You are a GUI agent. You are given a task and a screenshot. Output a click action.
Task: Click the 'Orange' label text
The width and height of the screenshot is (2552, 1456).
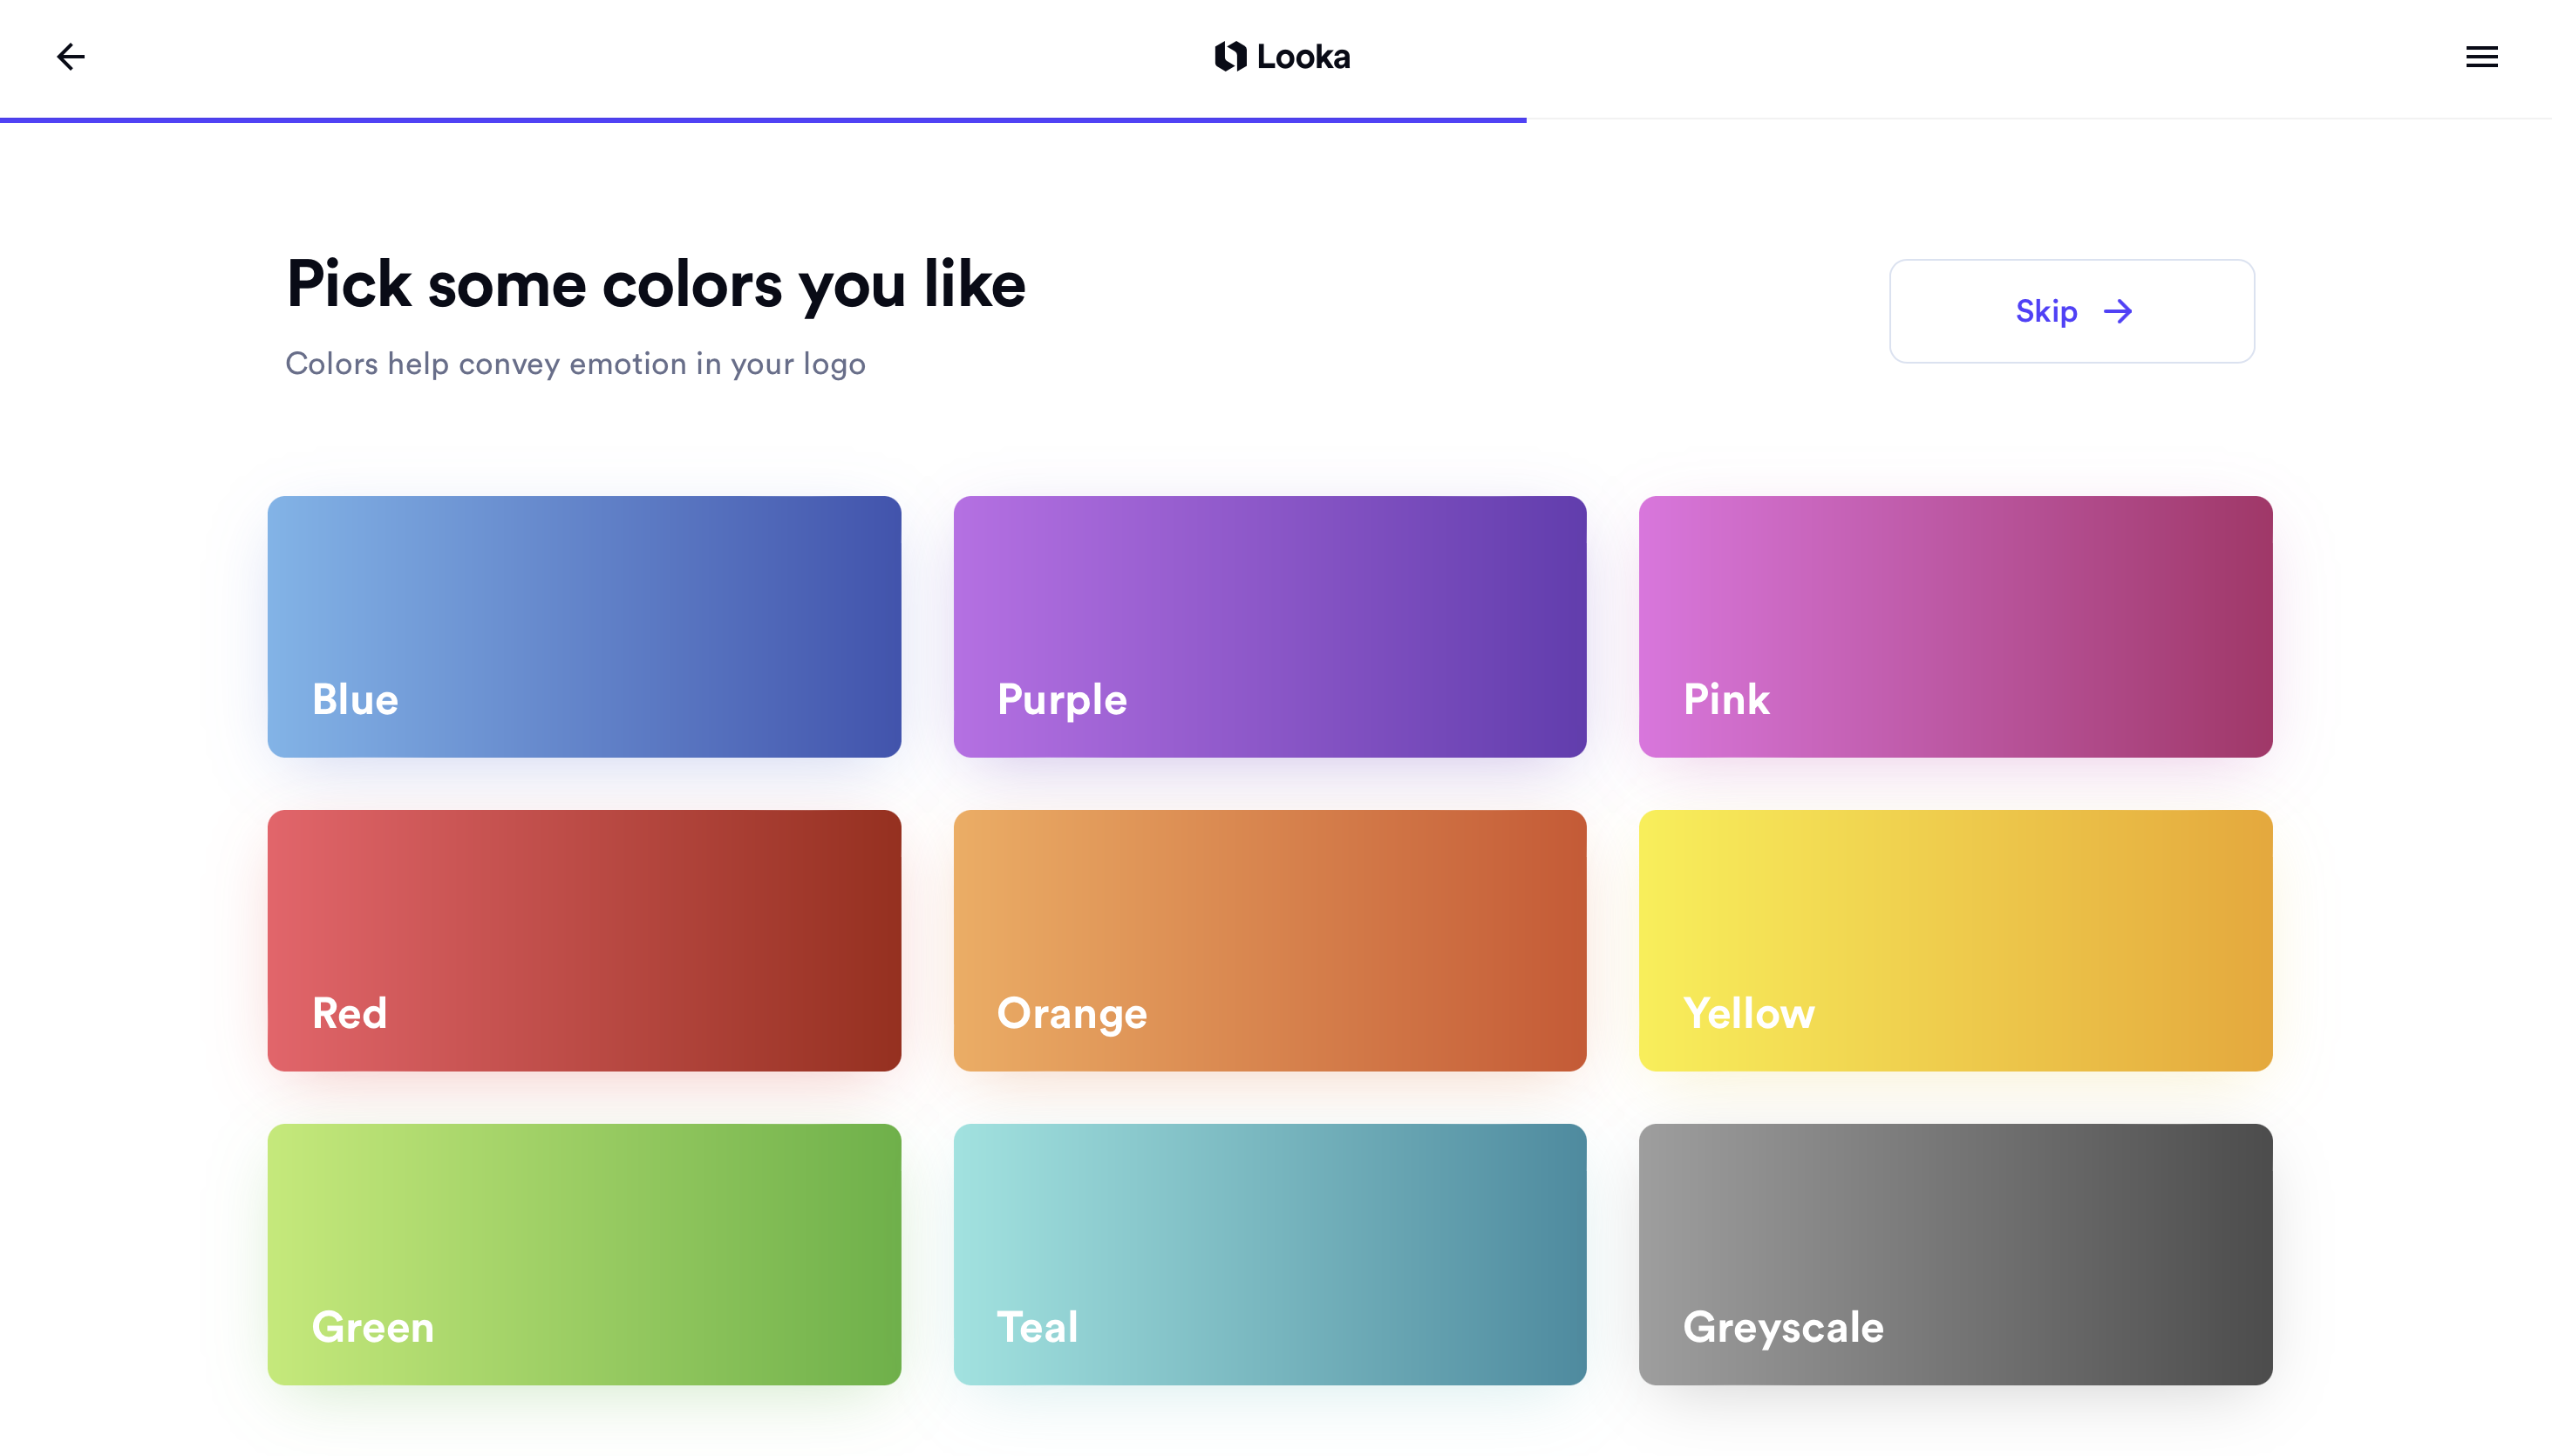pos(1071,1013)
